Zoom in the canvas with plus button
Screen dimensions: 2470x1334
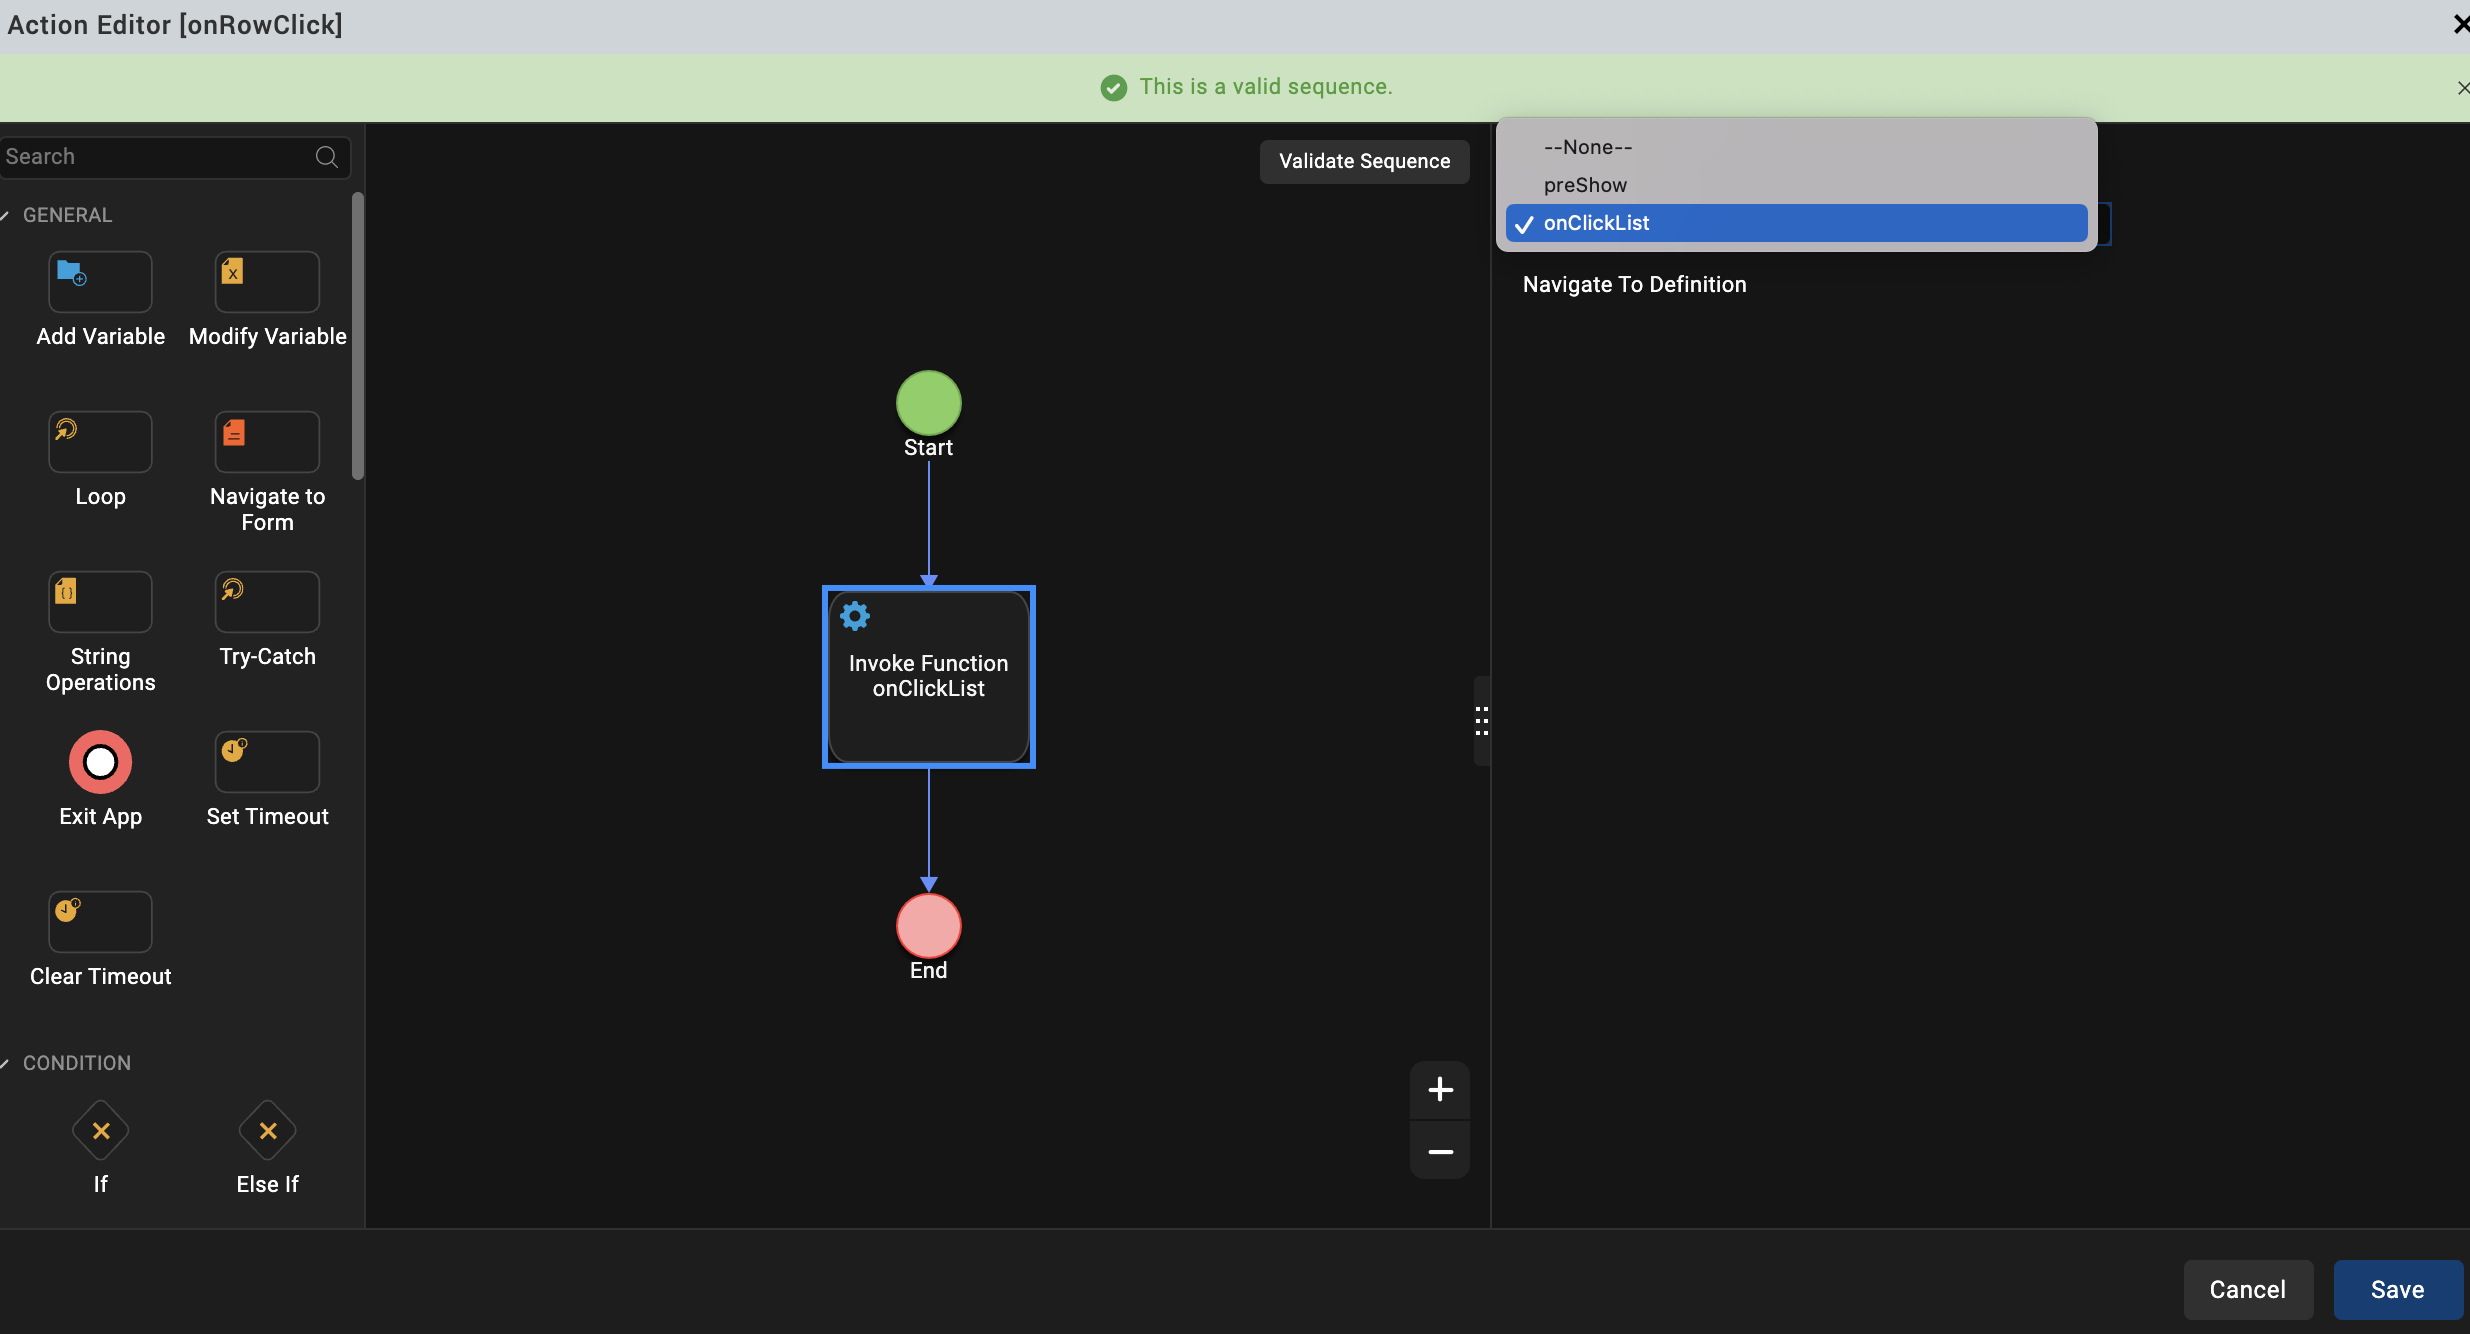[x=1440, y=1090]
